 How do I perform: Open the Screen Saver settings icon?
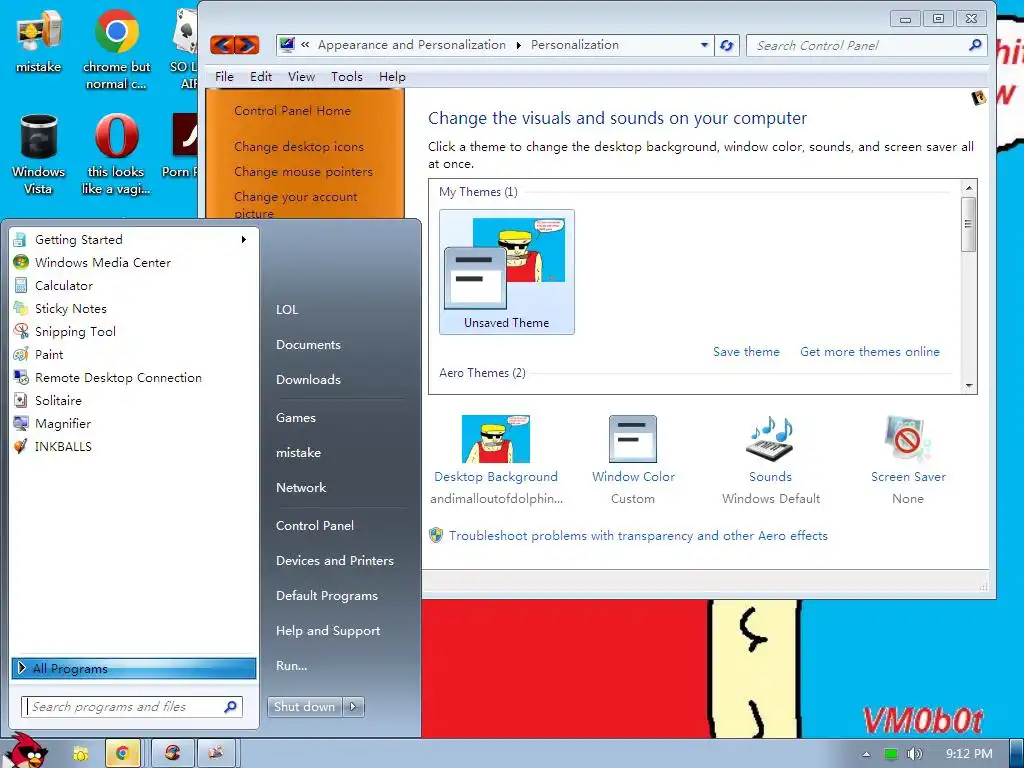point(908,438)
